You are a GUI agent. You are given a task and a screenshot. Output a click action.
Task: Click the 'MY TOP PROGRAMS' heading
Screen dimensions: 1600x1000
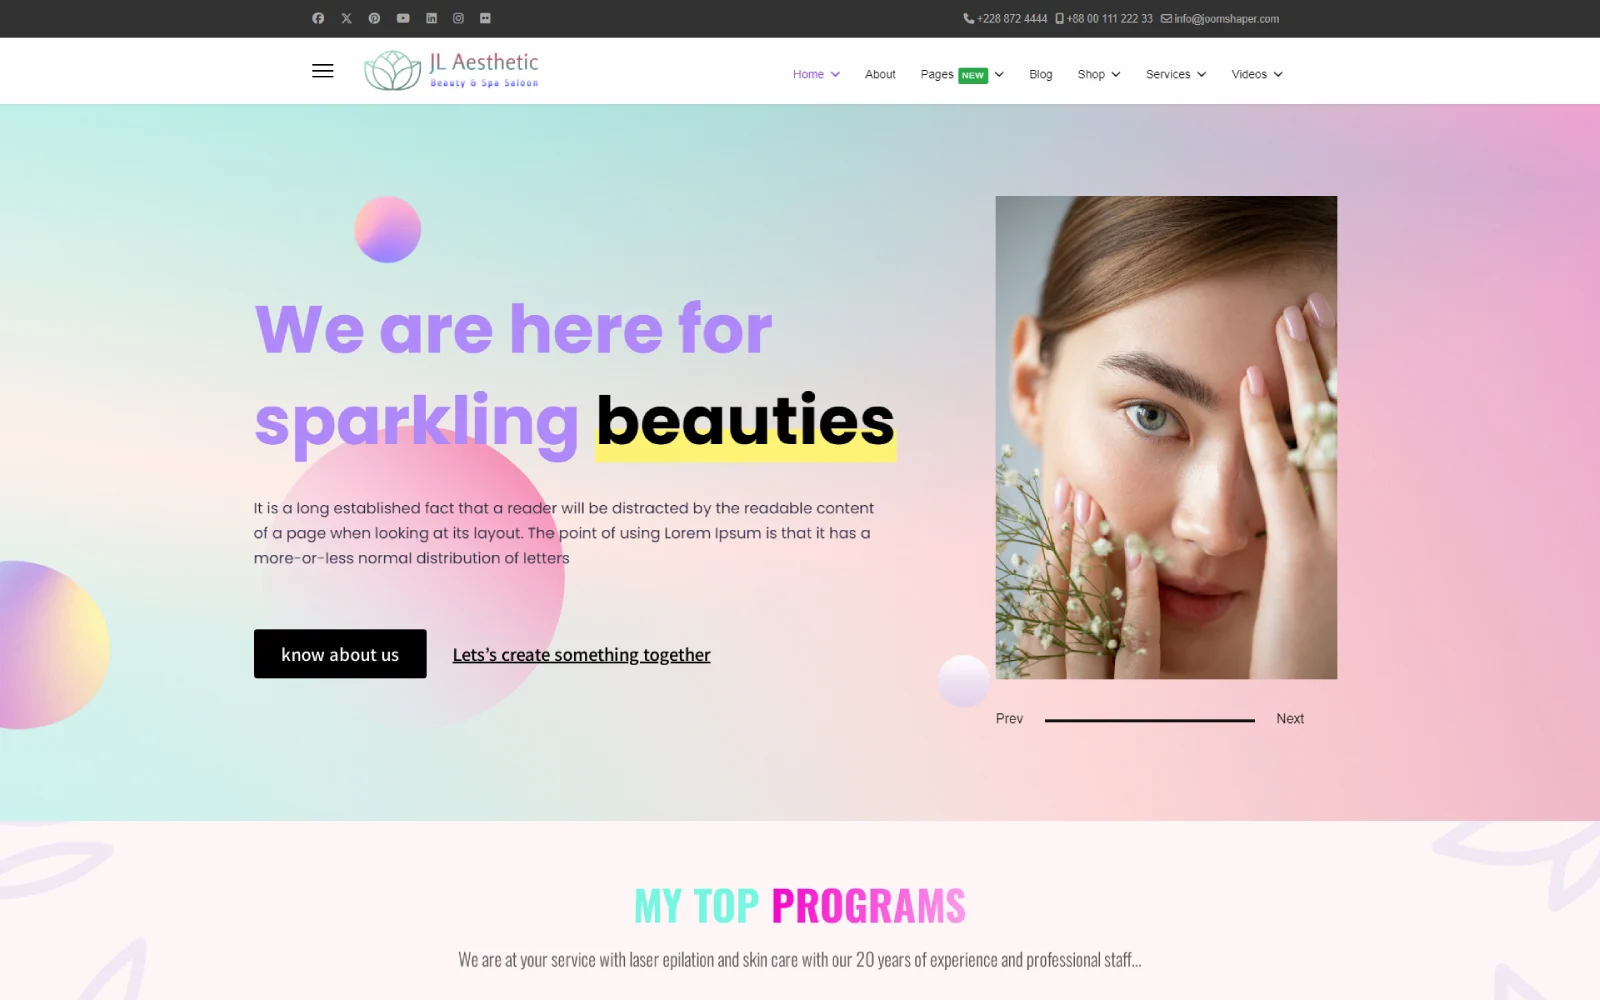(x=800, y=906)
